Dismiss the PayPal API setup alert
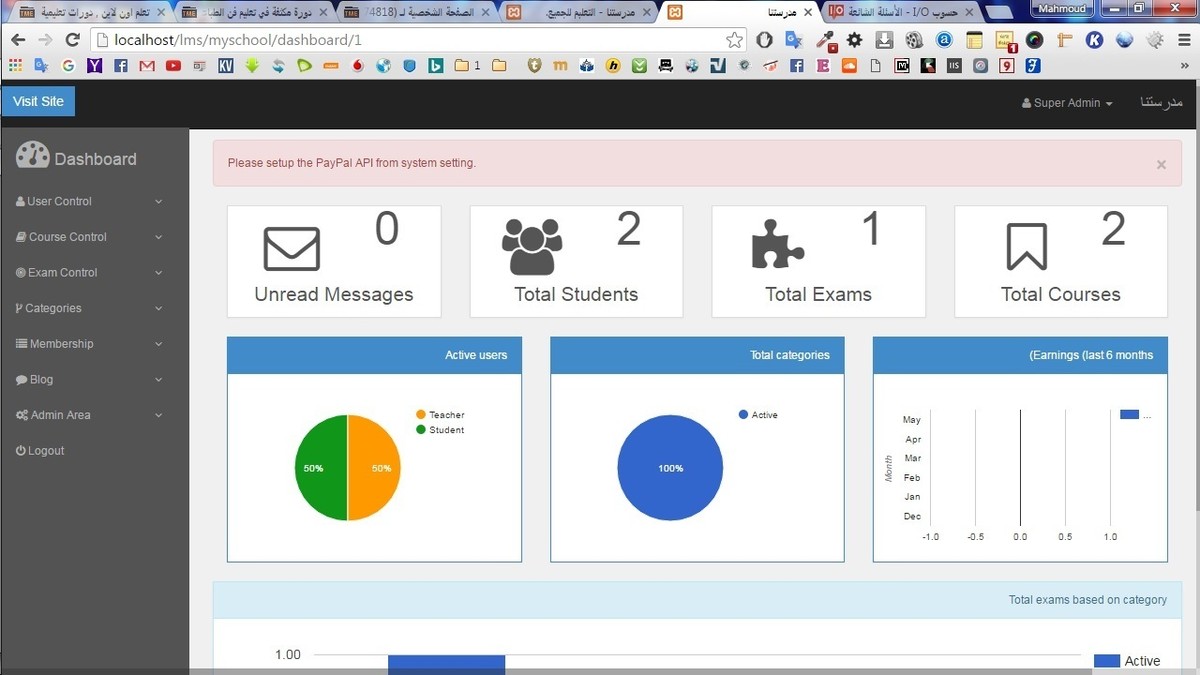The image size is (1200, 675). pyautogui.click(x=1161, y=165)
